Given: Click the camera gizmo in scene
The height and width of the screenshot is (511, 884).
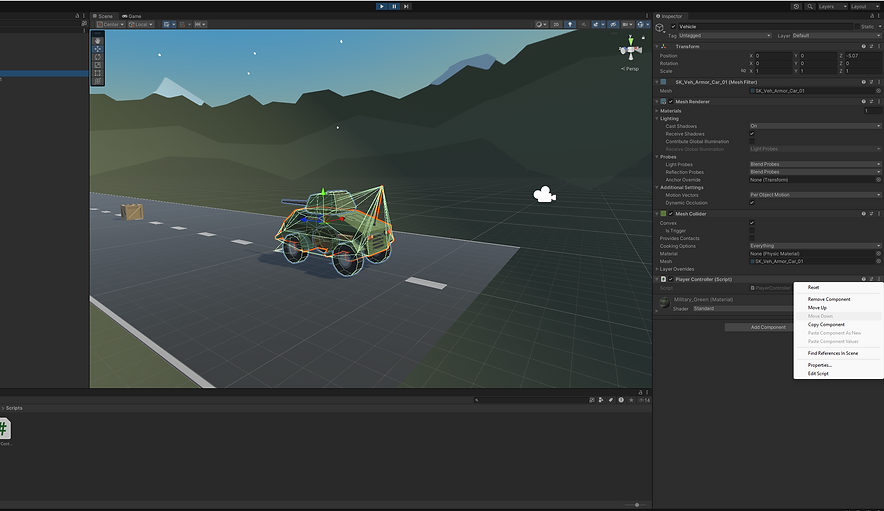Looking at the screenshot, I should [545, 195].
